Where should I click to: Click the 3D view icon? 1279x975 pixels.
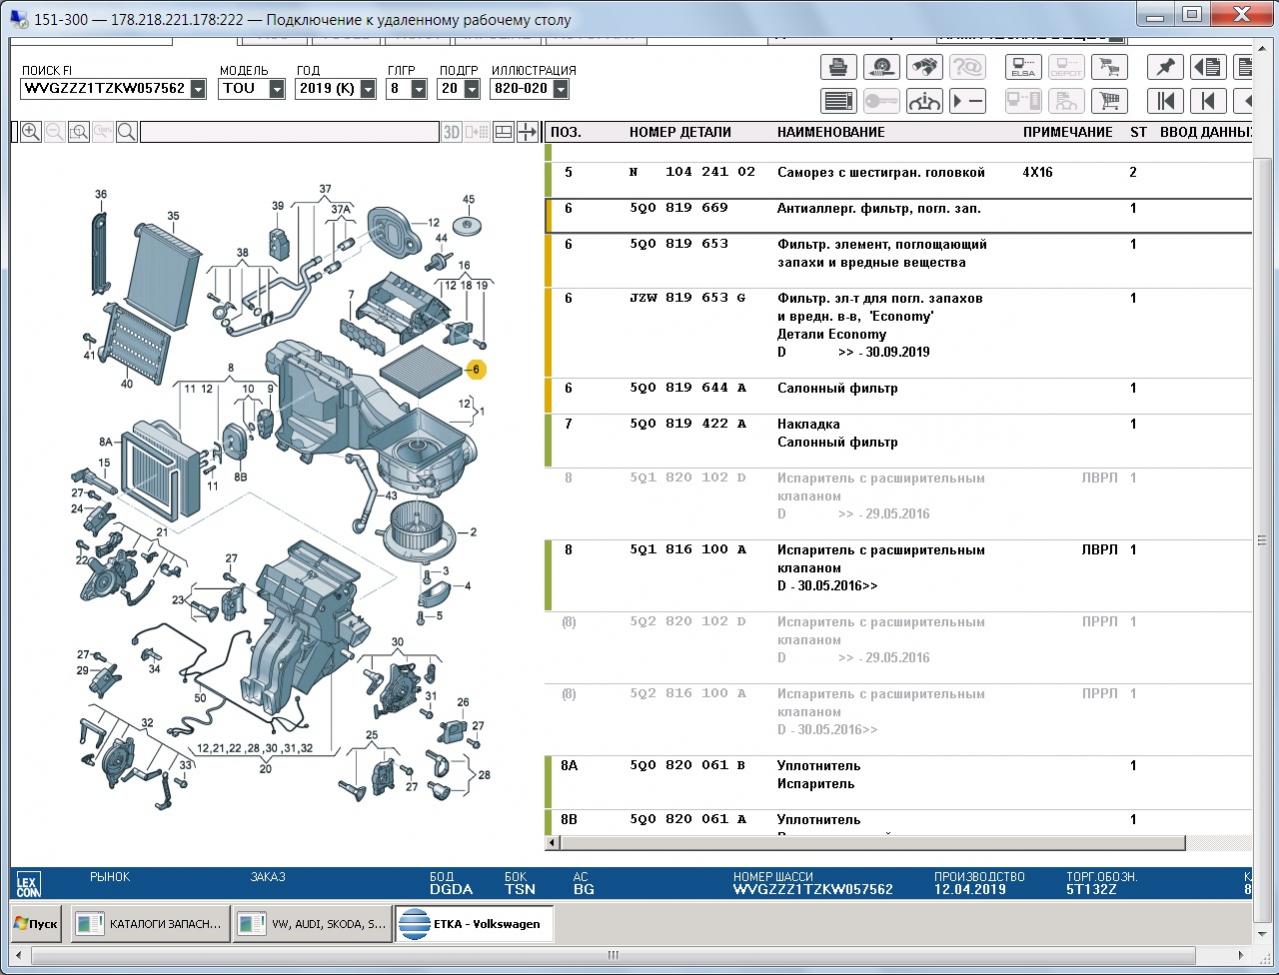(x=452, y=132)
